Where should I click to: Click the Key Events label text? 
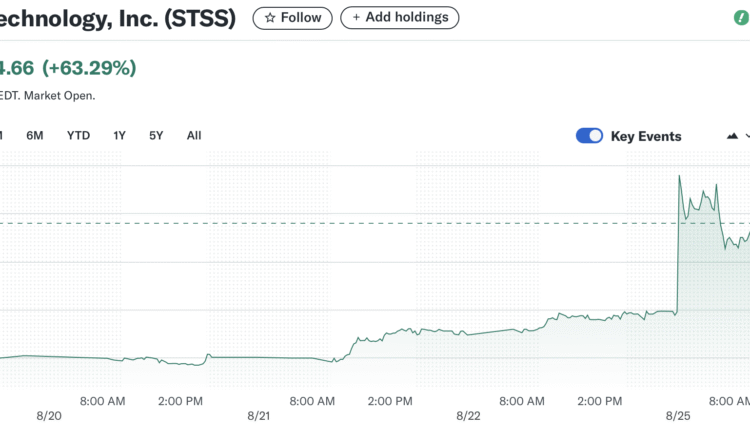pyautogui.click(x=646, y=136)
